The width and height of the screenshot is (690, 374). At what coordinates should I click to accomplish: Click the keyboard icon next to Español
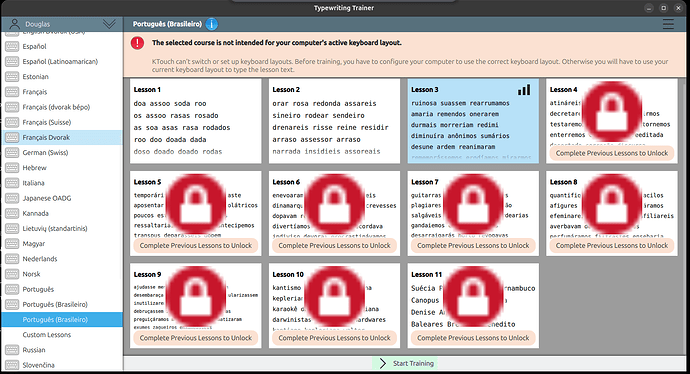(12, 46)
